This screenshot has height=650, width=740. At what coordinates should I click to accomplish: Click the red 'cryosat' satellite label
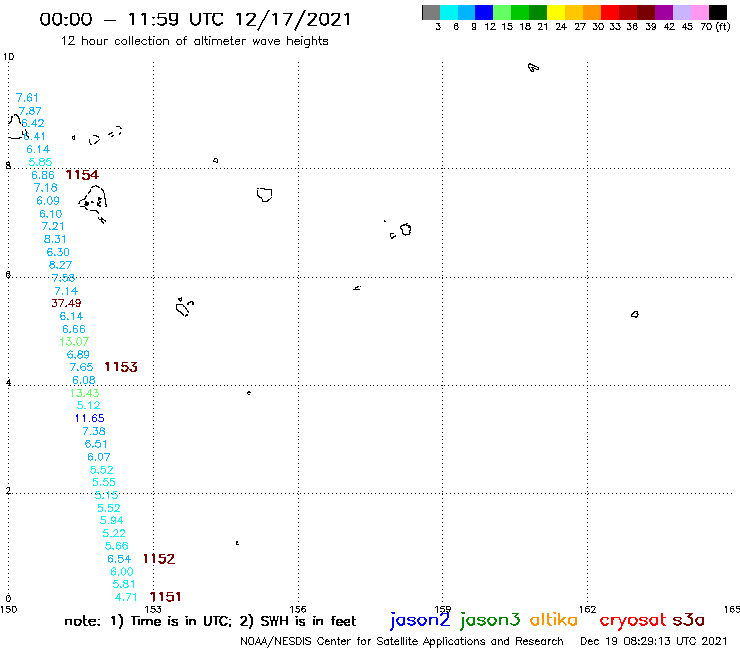pos(633,620)
